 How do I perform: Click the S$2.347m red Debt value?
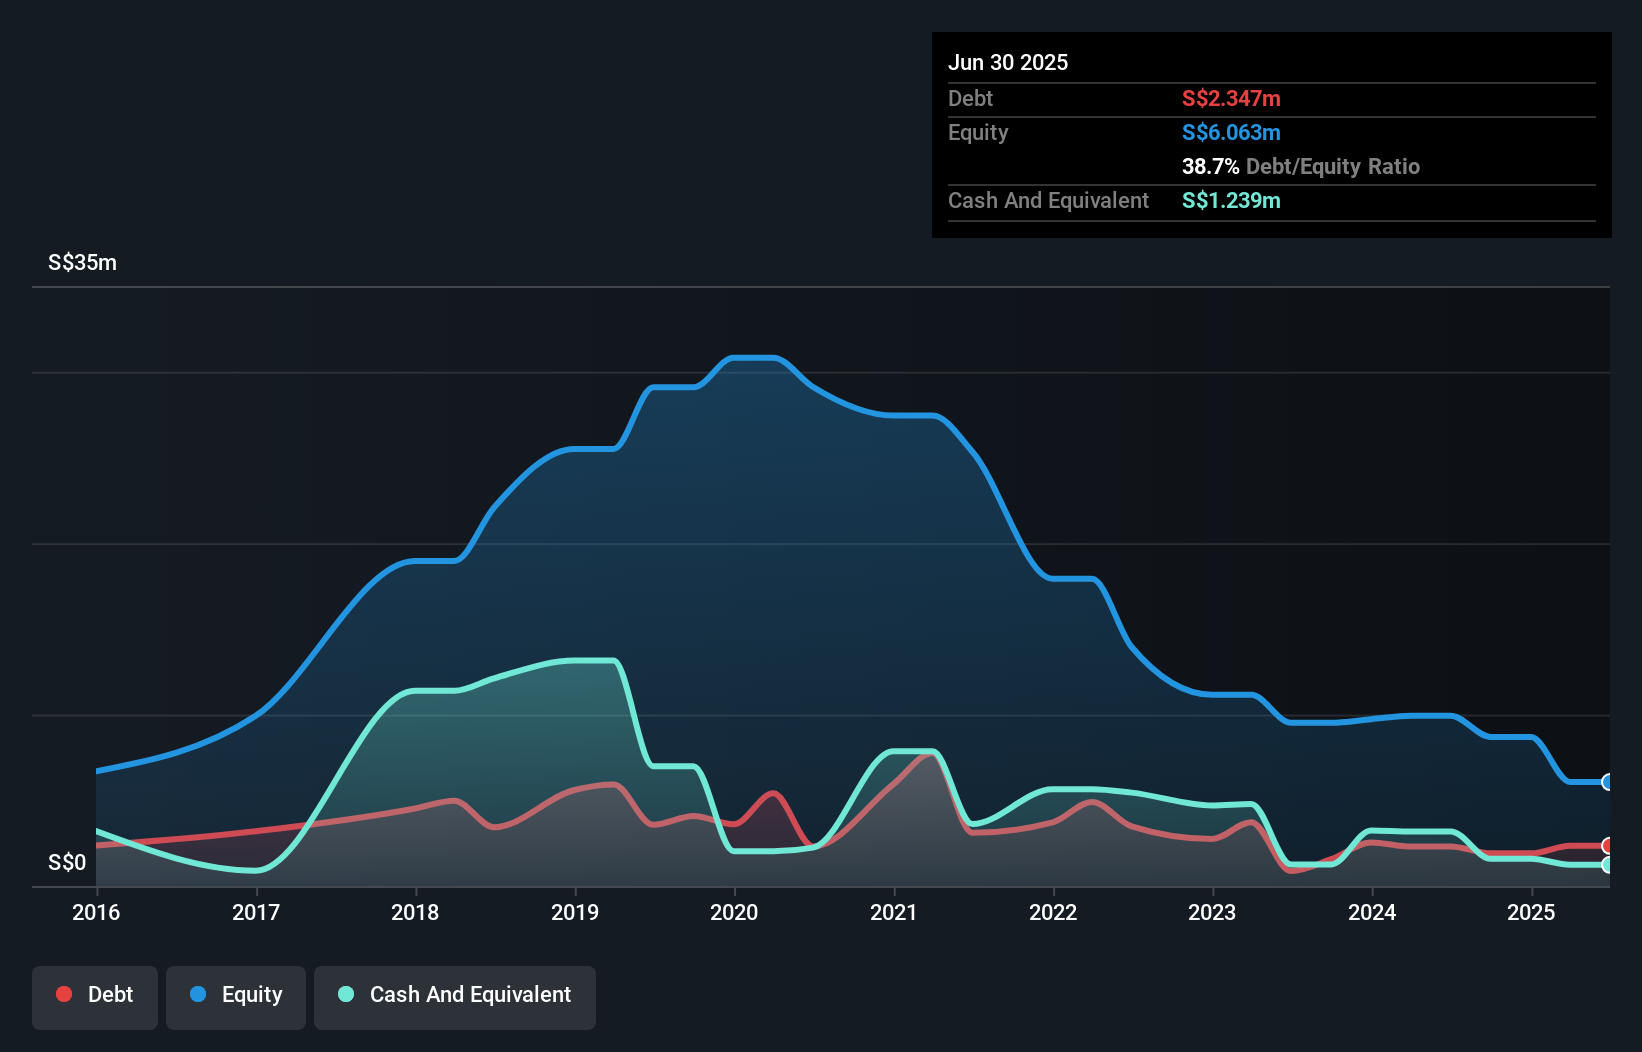coord(1231,98)
